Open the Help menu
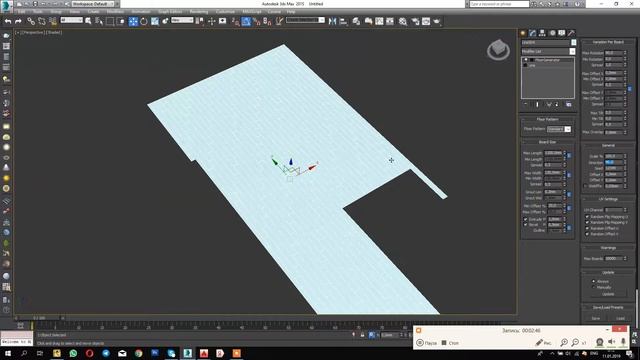 (291, 12)
